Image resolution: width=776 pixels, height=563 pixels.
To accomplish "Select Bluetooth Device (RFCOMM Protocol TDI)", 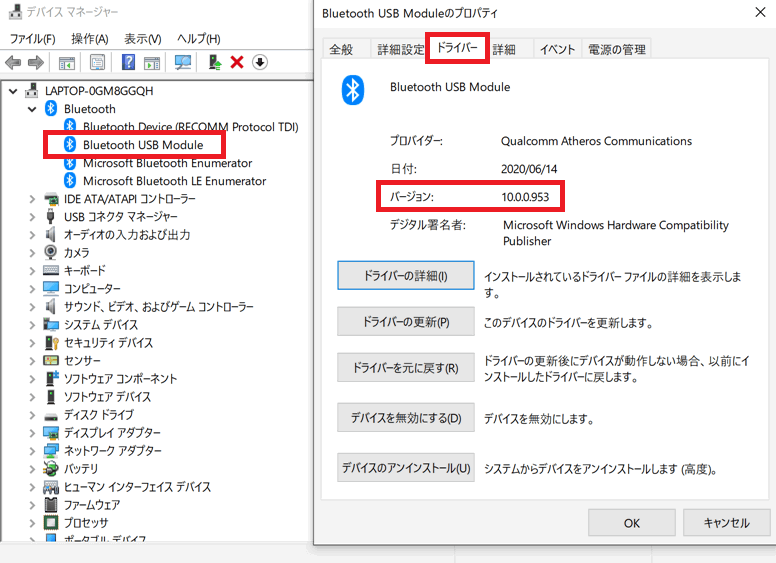I will (191, 127).
